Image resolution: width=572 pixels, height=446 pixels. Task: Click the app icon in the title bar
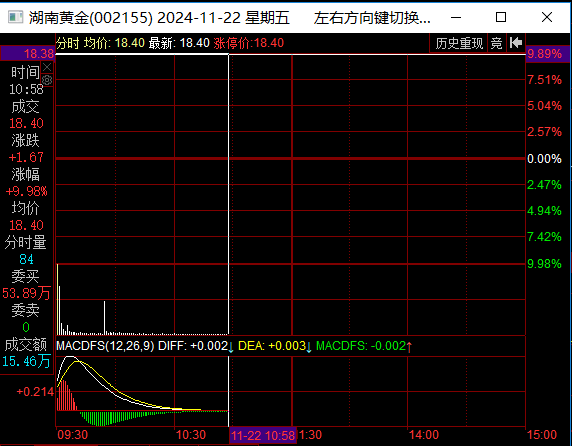(x=15, y=17)
